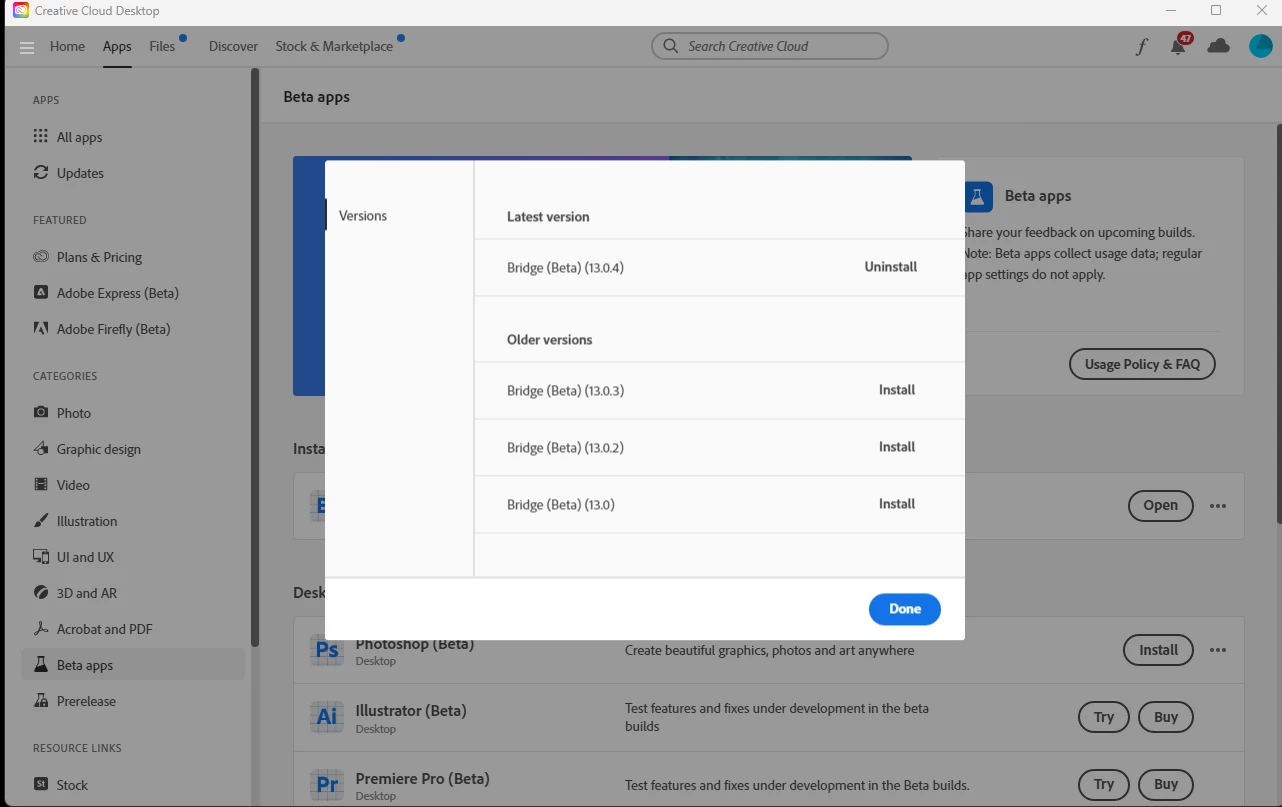Click the Adobe Firefly (Beta) icon
This screenshot has height=807, width=1282.
pyautogui.click(x=41, y=329)
